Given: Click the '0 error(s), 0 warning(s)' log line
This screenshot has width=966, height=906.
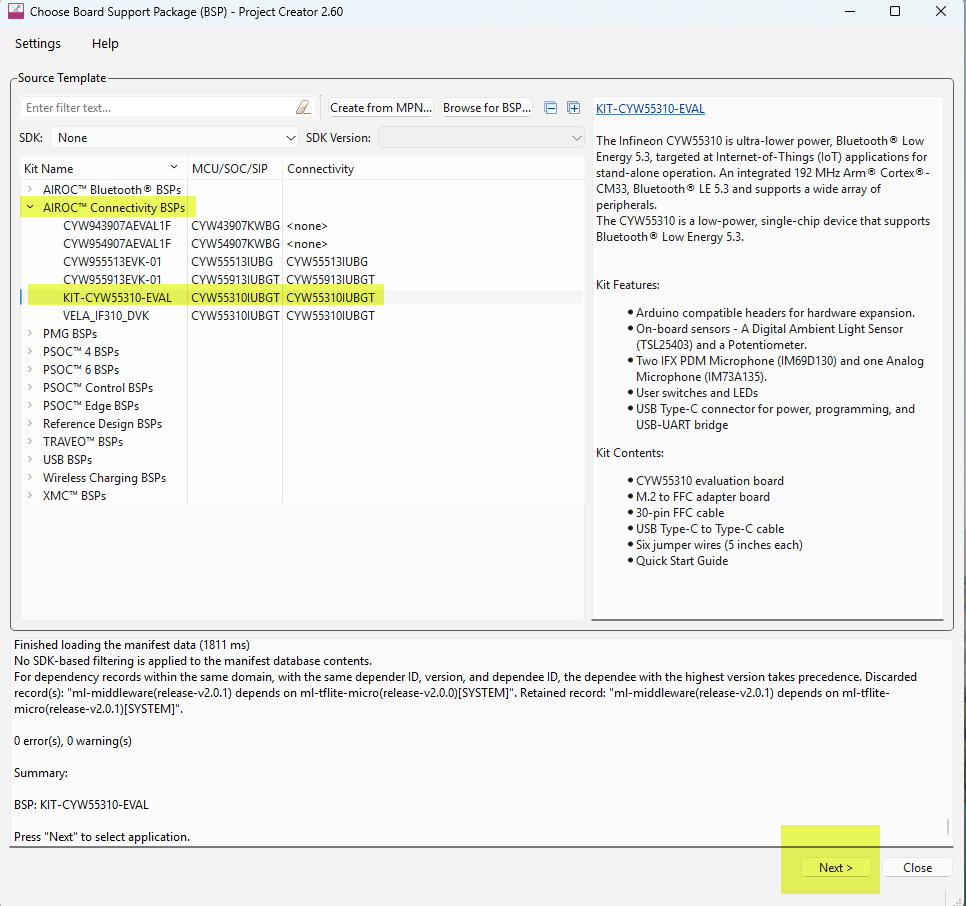Looking at the screenshot, I should 73,741.
